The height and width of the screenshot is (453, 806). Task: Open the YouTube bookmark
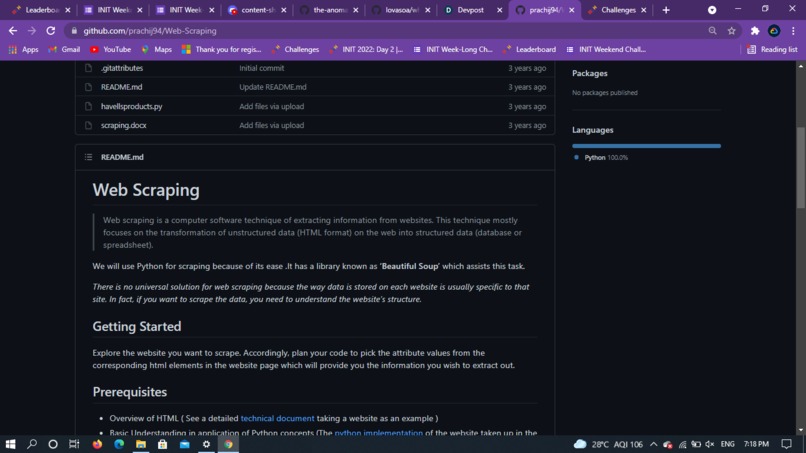click(111, 49)
